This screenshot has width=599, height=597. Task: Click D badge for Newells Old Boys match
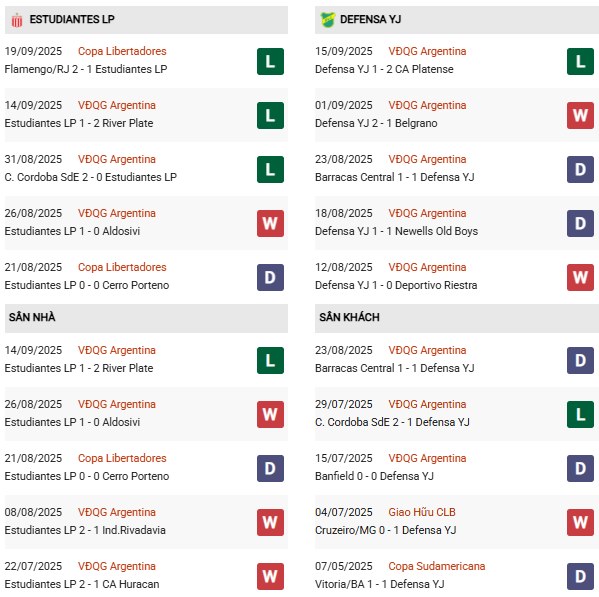580,223
